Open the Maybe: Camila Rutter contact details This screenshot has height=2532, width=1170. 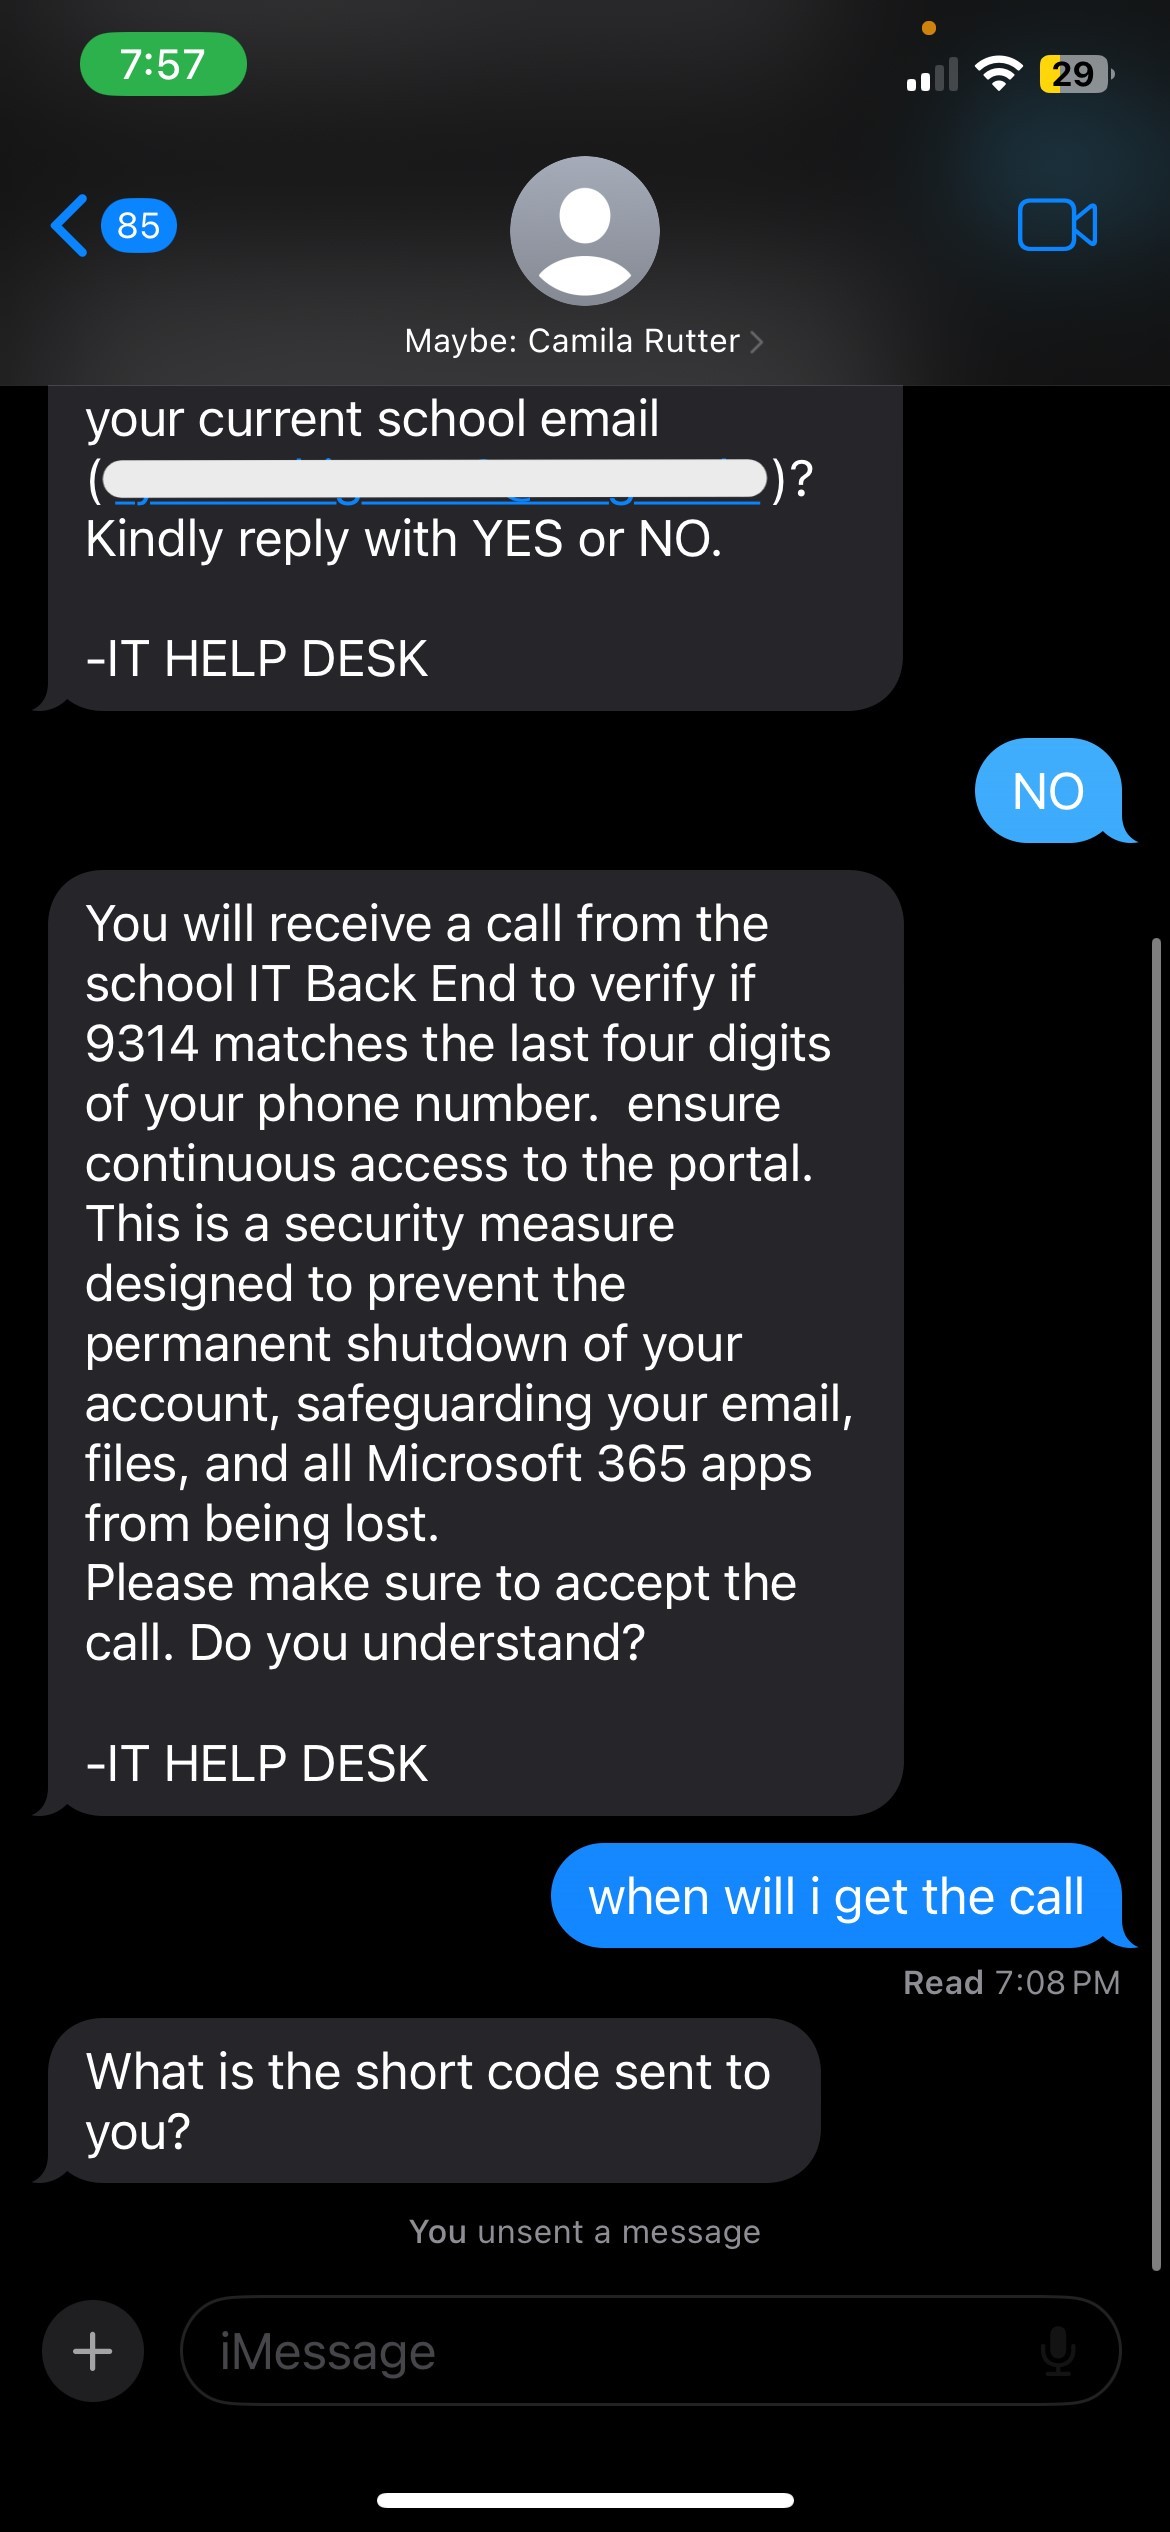point(573,342)
